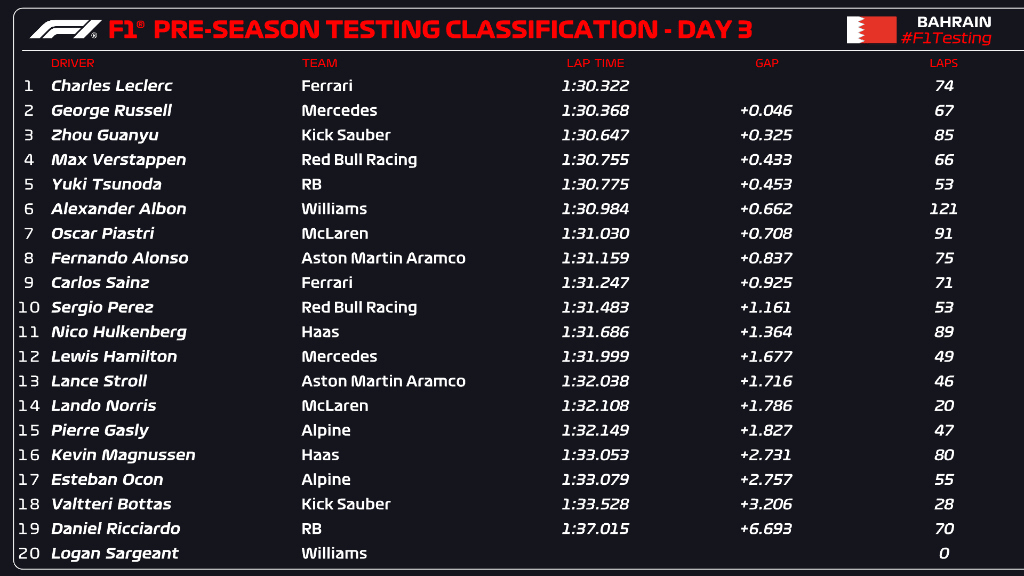Image resolution: width=1024 pixels, height=576 pixels.
Task: Select driver Charles Leclerc
Action: point(111,86)
